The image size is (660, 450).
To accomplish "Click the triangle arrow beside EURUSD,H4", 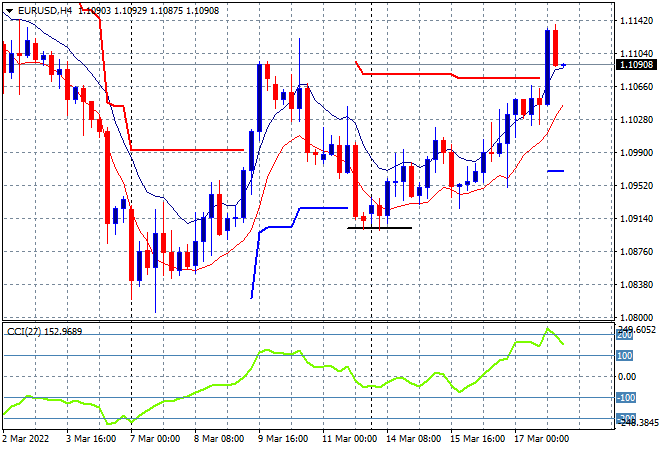I will (9, 11).
